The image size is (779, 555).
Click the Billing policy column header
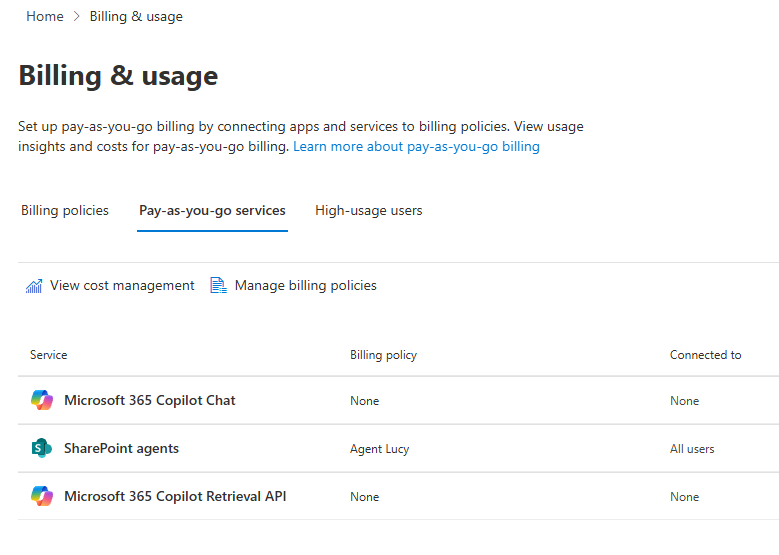[x=383, y=355]
